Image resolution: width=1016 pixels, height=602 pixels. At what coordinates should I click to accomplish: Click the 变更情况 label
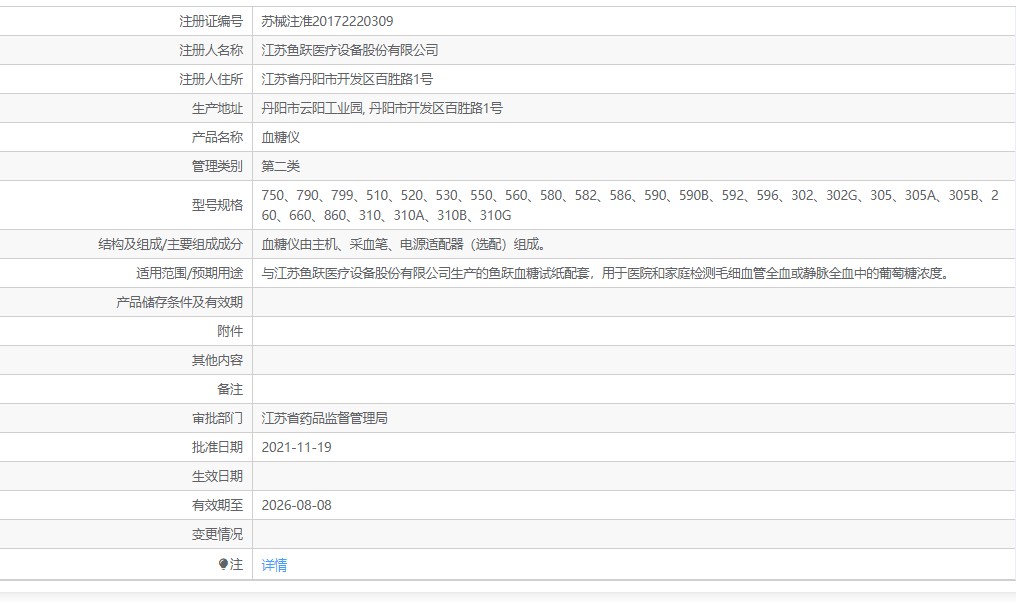(217, 535)
